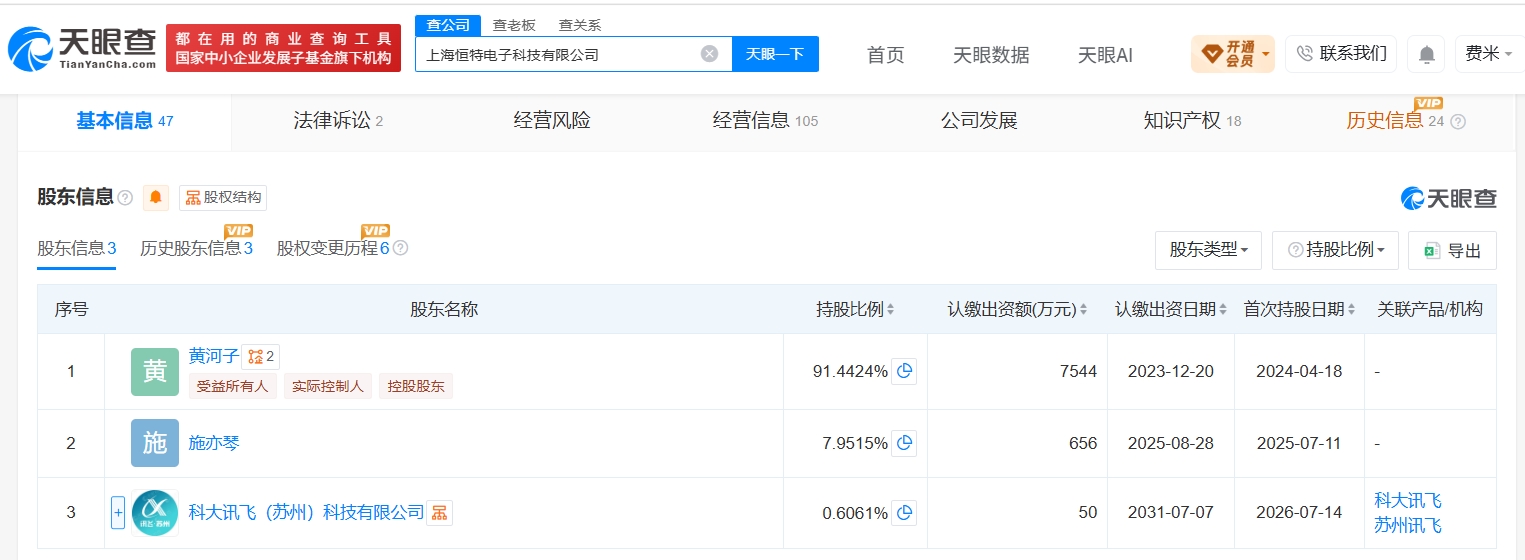Image resolution: width=1525 pixels, height=560 pixels.
Task: Open the 费米 user account dropdown
Action: [1489, 54]
